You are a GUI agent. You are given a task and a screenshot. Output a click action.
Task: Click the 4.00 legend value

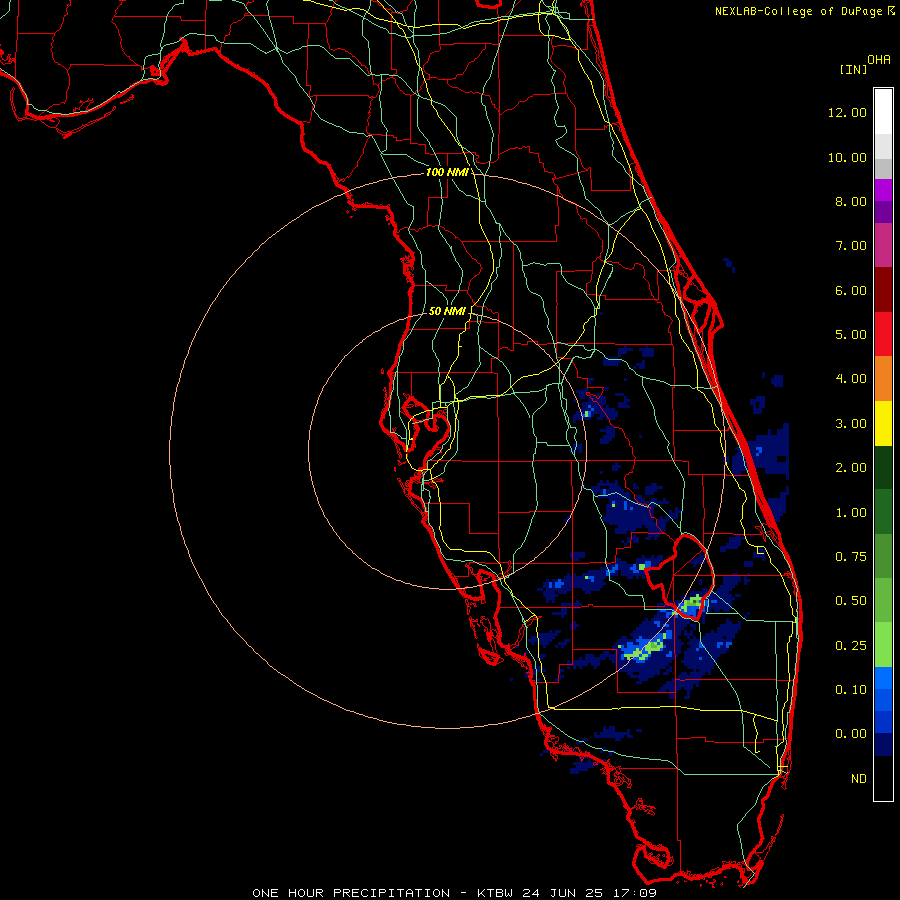851,379
